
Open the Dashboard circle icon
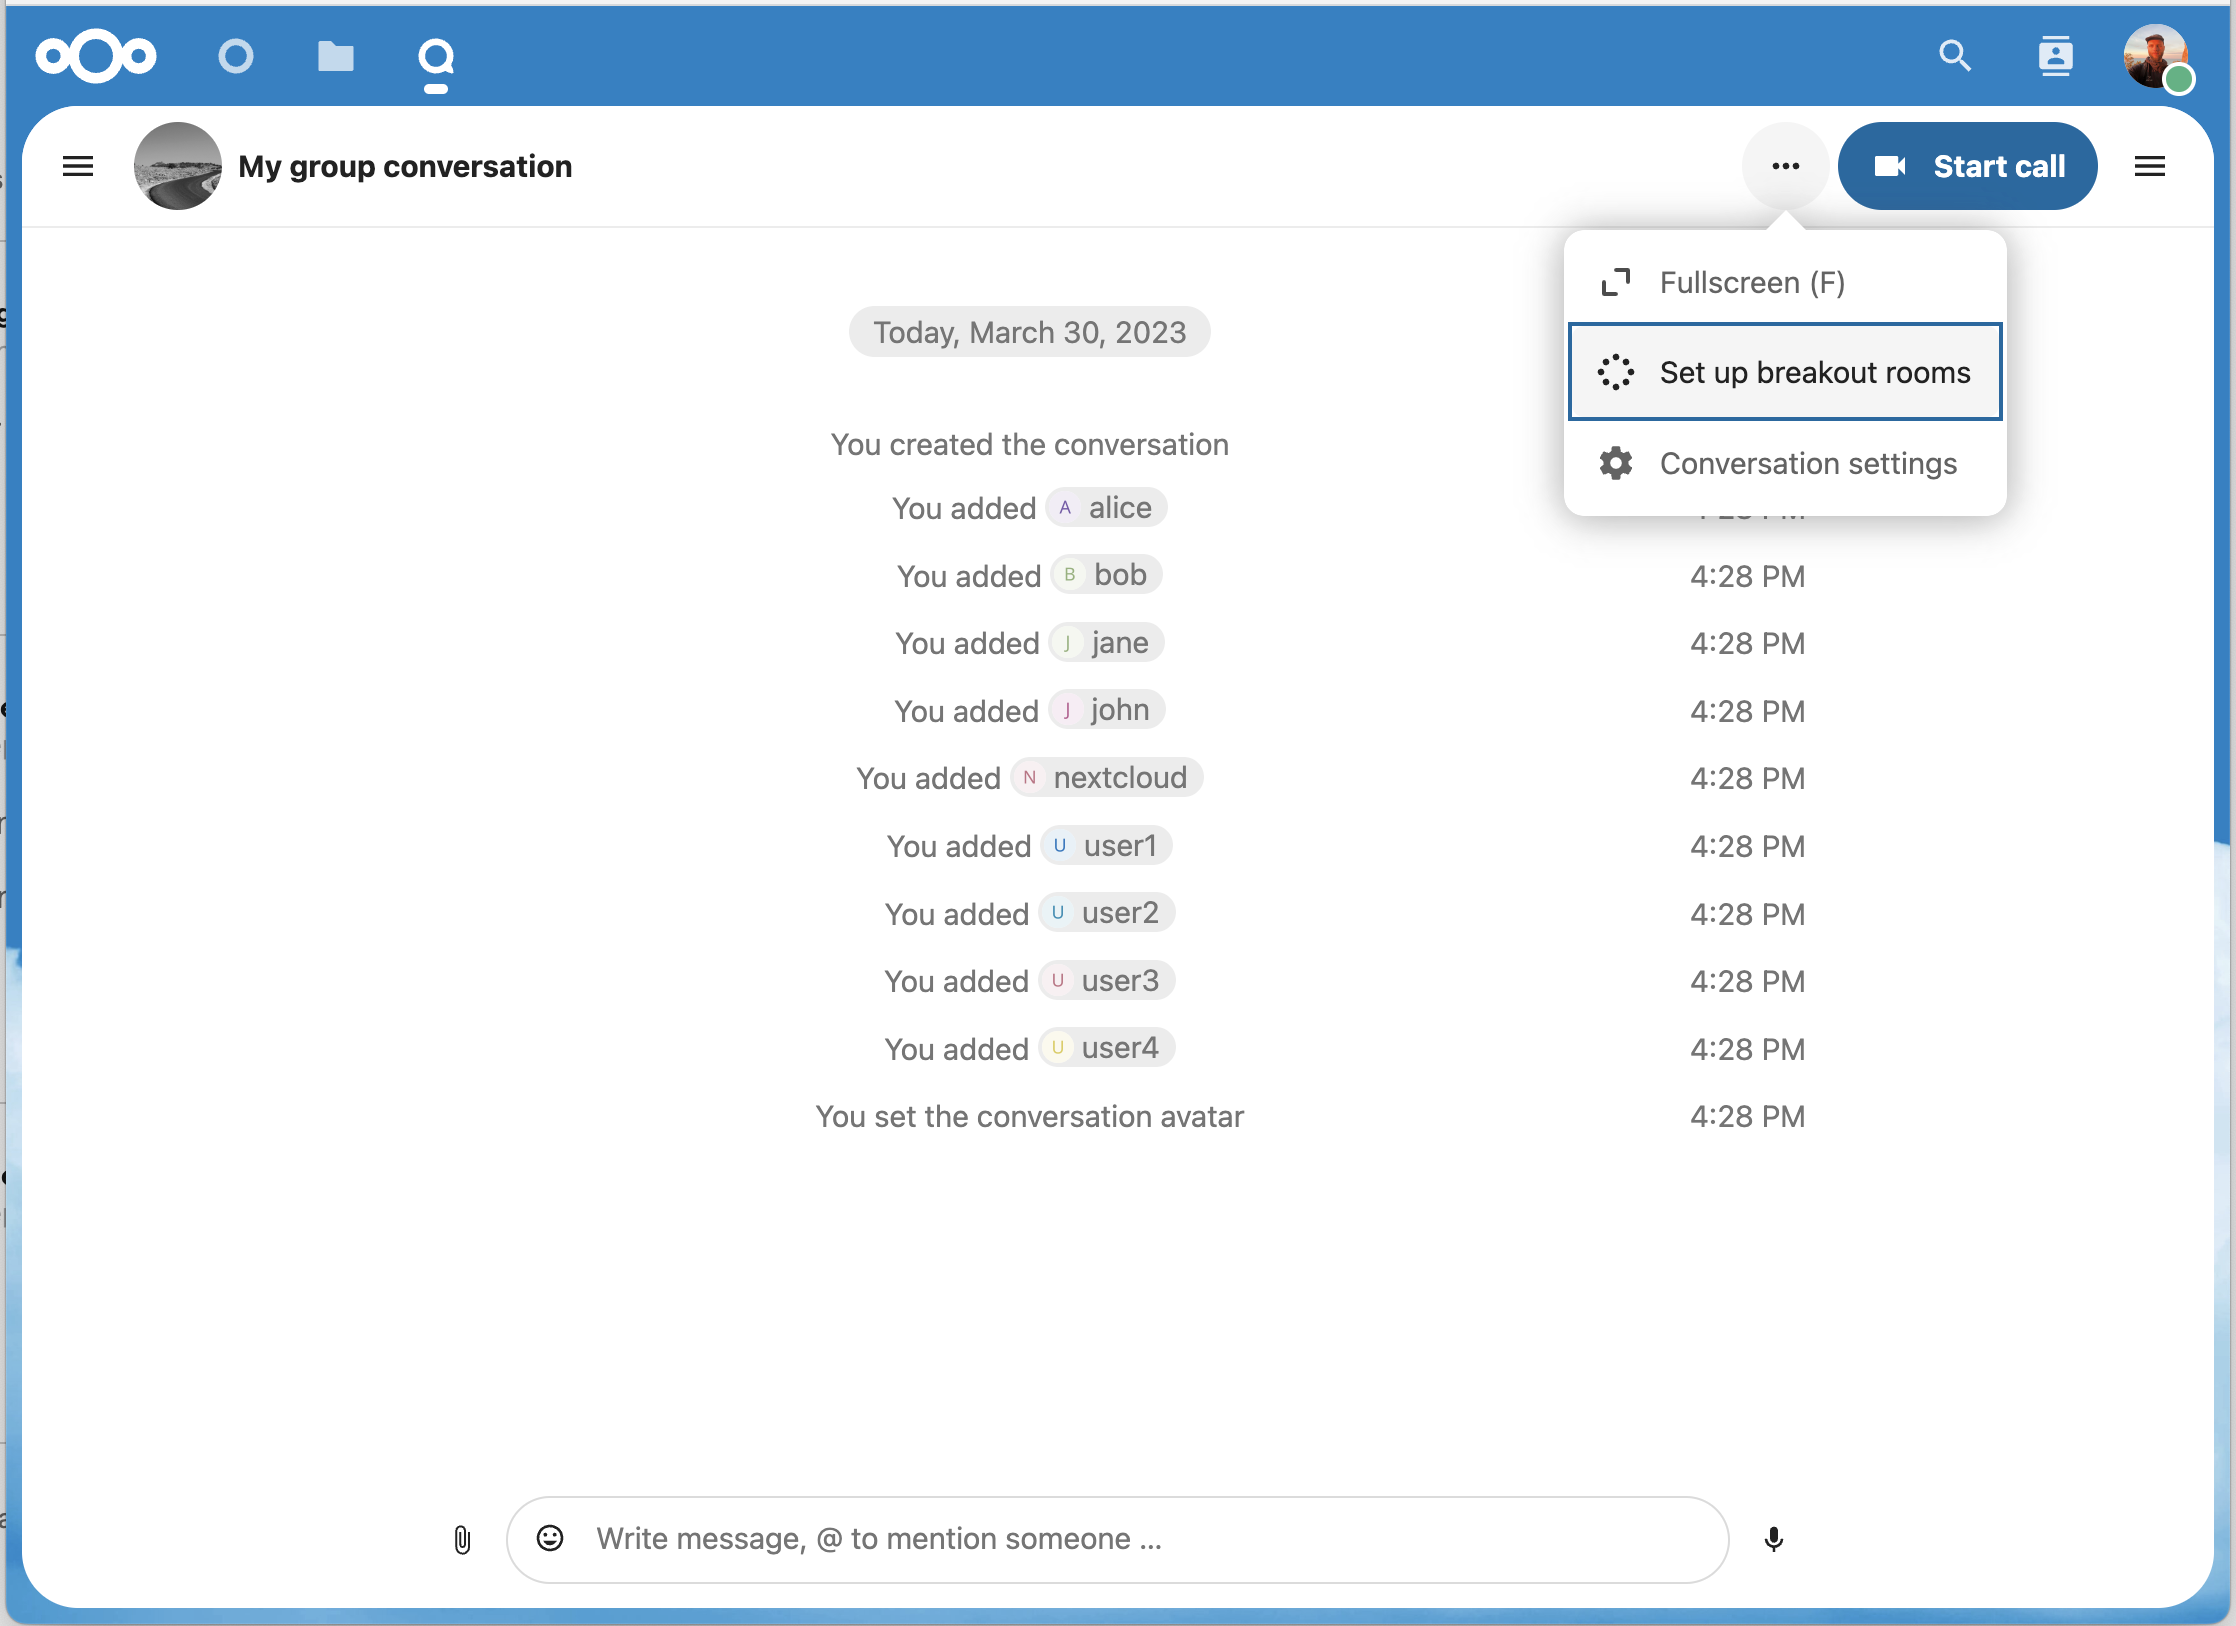pos(236,56)
